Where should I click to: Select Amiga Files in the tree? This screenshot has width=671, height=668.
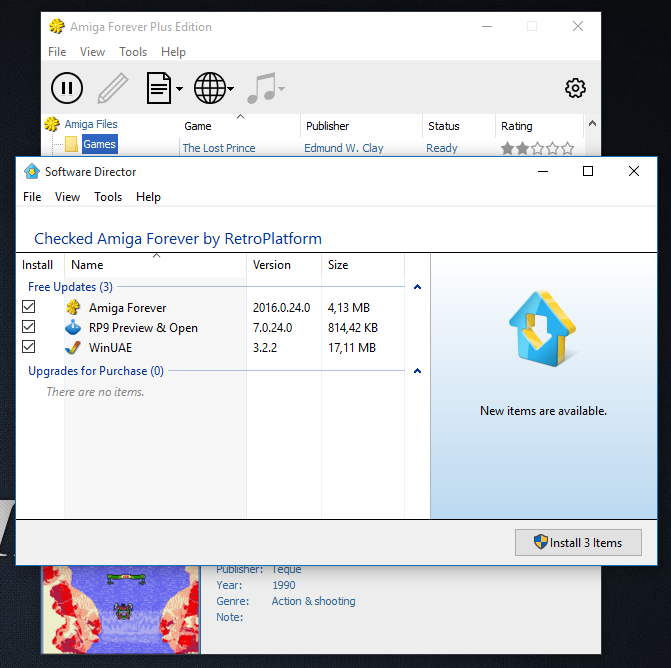pyautogui.click(x=91, y=124)
